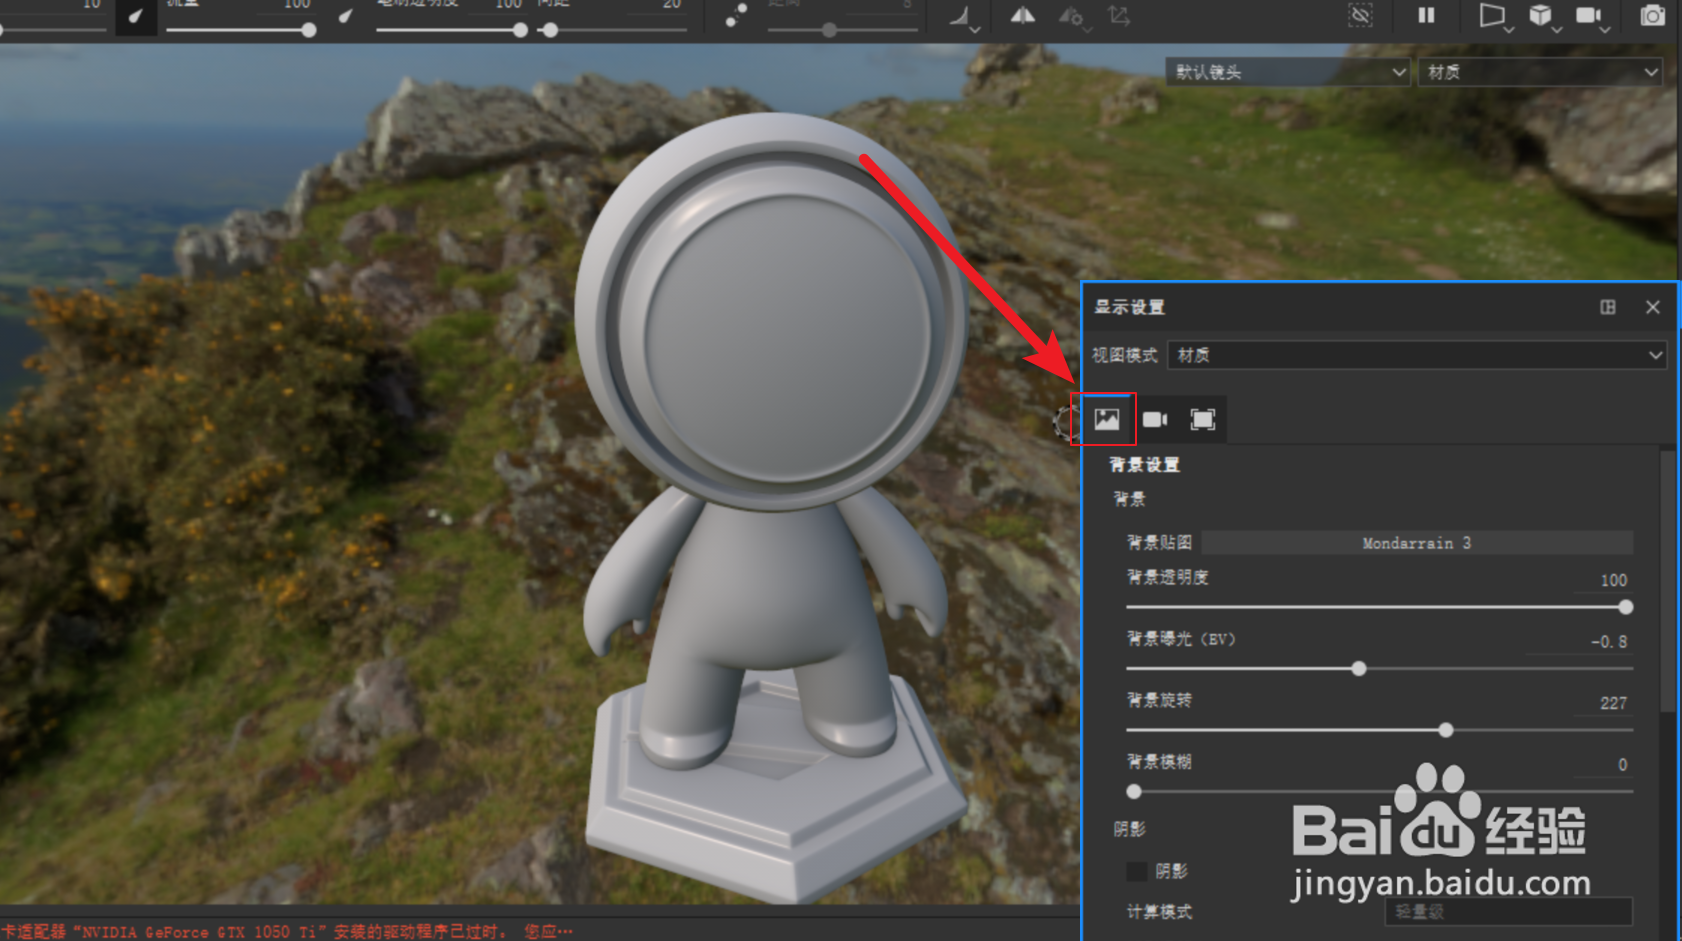The image size is (1682, 941).
Task: Click the highlighted brush flow icon
Action: pos(136,17)
